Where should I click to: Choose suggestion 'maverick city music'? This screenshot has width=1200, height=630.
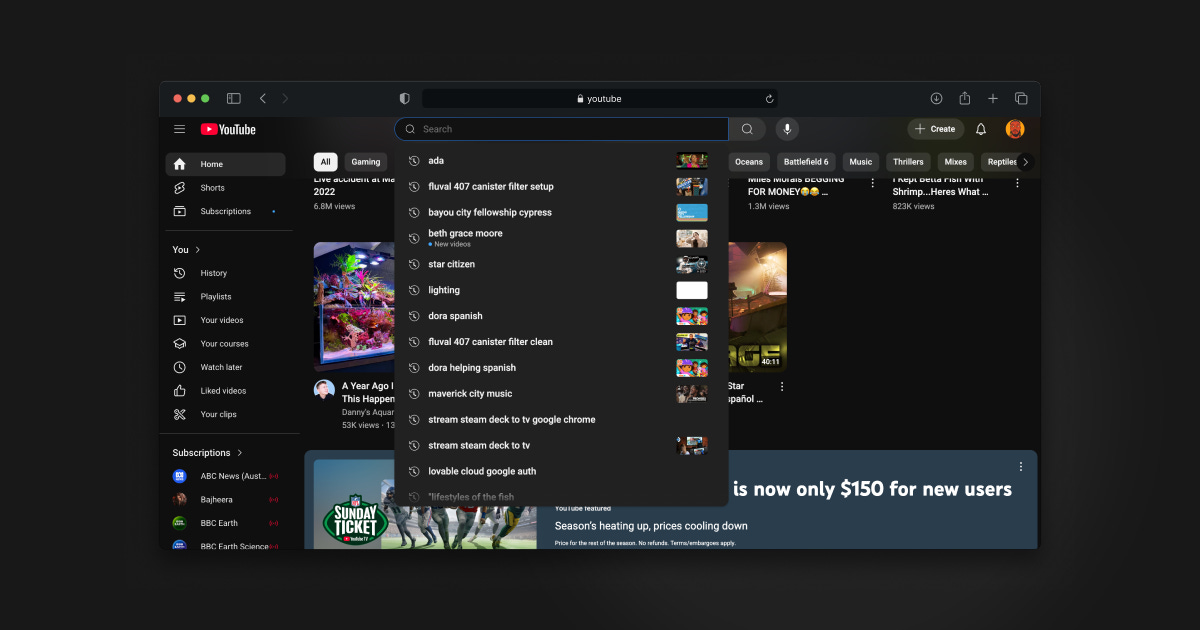point(561,394)
